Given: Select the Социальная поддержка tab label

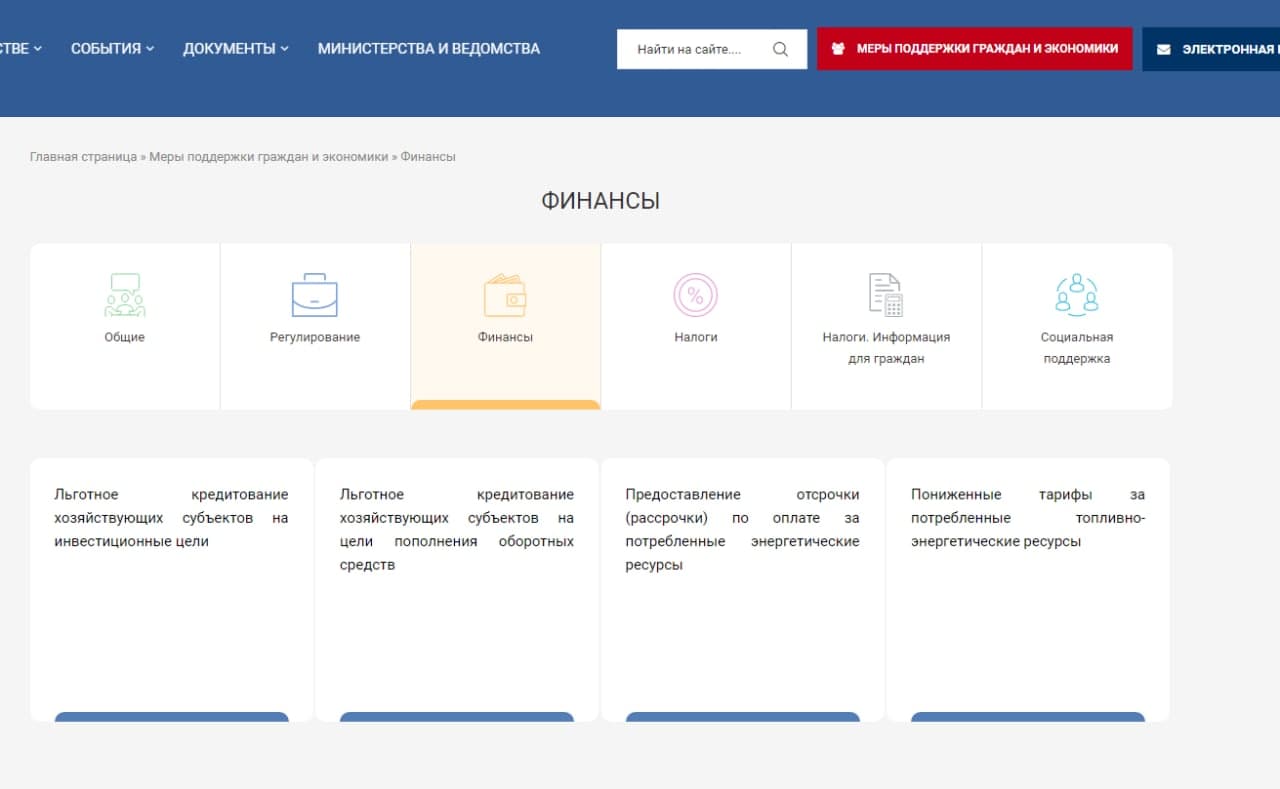Looking at the screenshot, I should [1077, 348].
